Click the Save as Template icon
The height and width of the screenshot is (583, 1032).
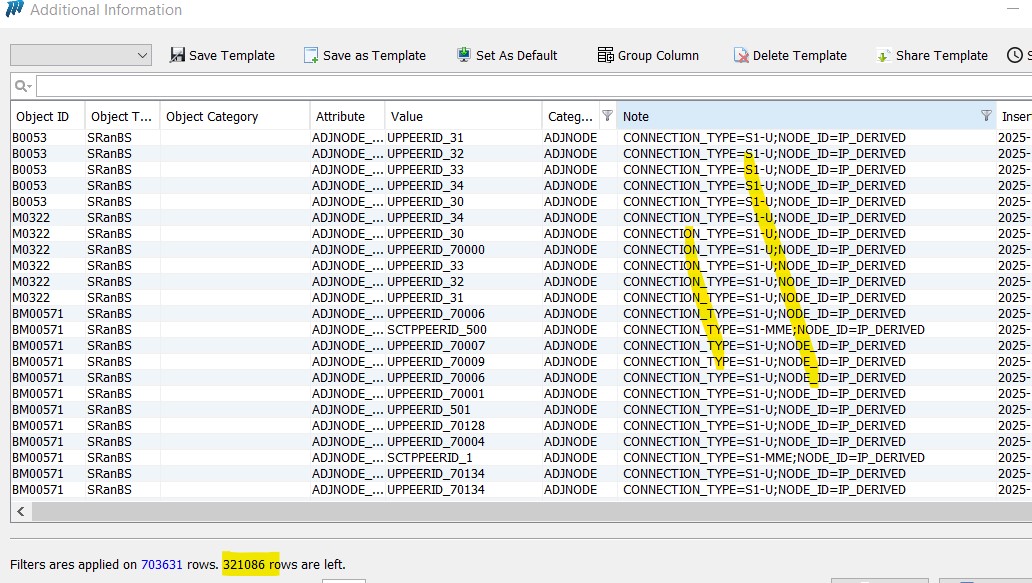pos(311,55)
